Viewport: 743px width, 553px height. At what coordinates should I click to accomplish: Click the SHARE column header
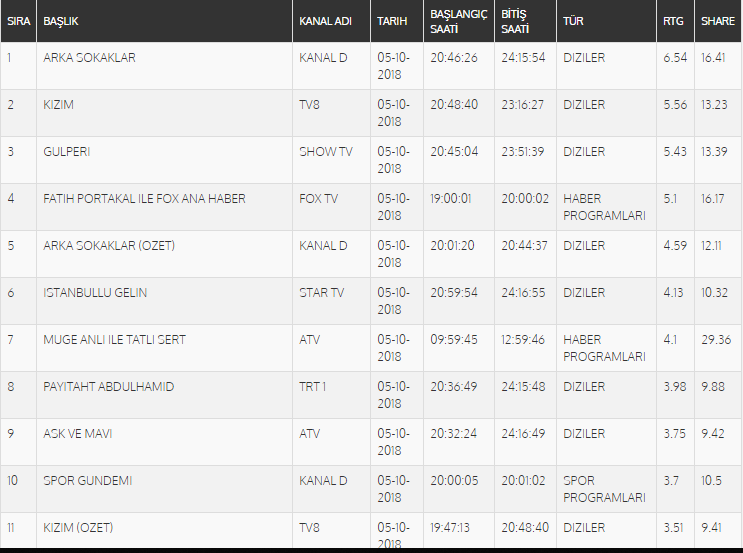(x=718, y=21)
